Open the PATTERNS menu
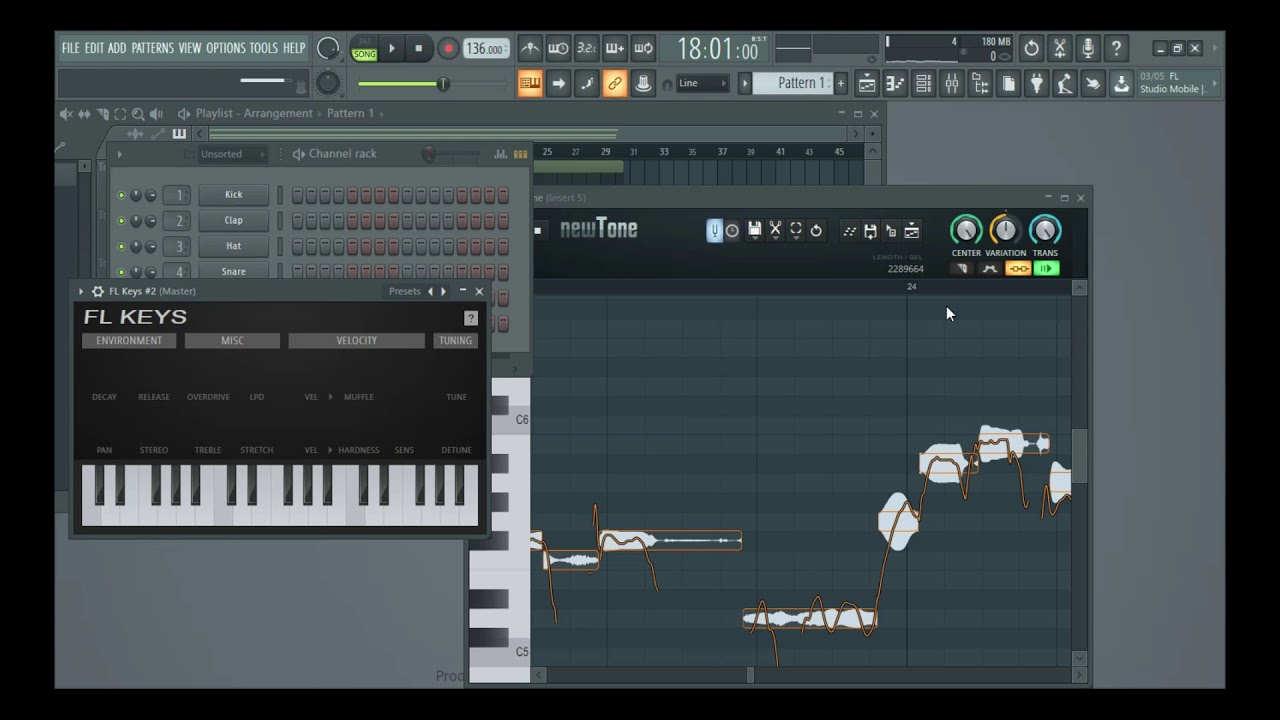This screenshot has width=1280, height=720. (x=152, y=48)
